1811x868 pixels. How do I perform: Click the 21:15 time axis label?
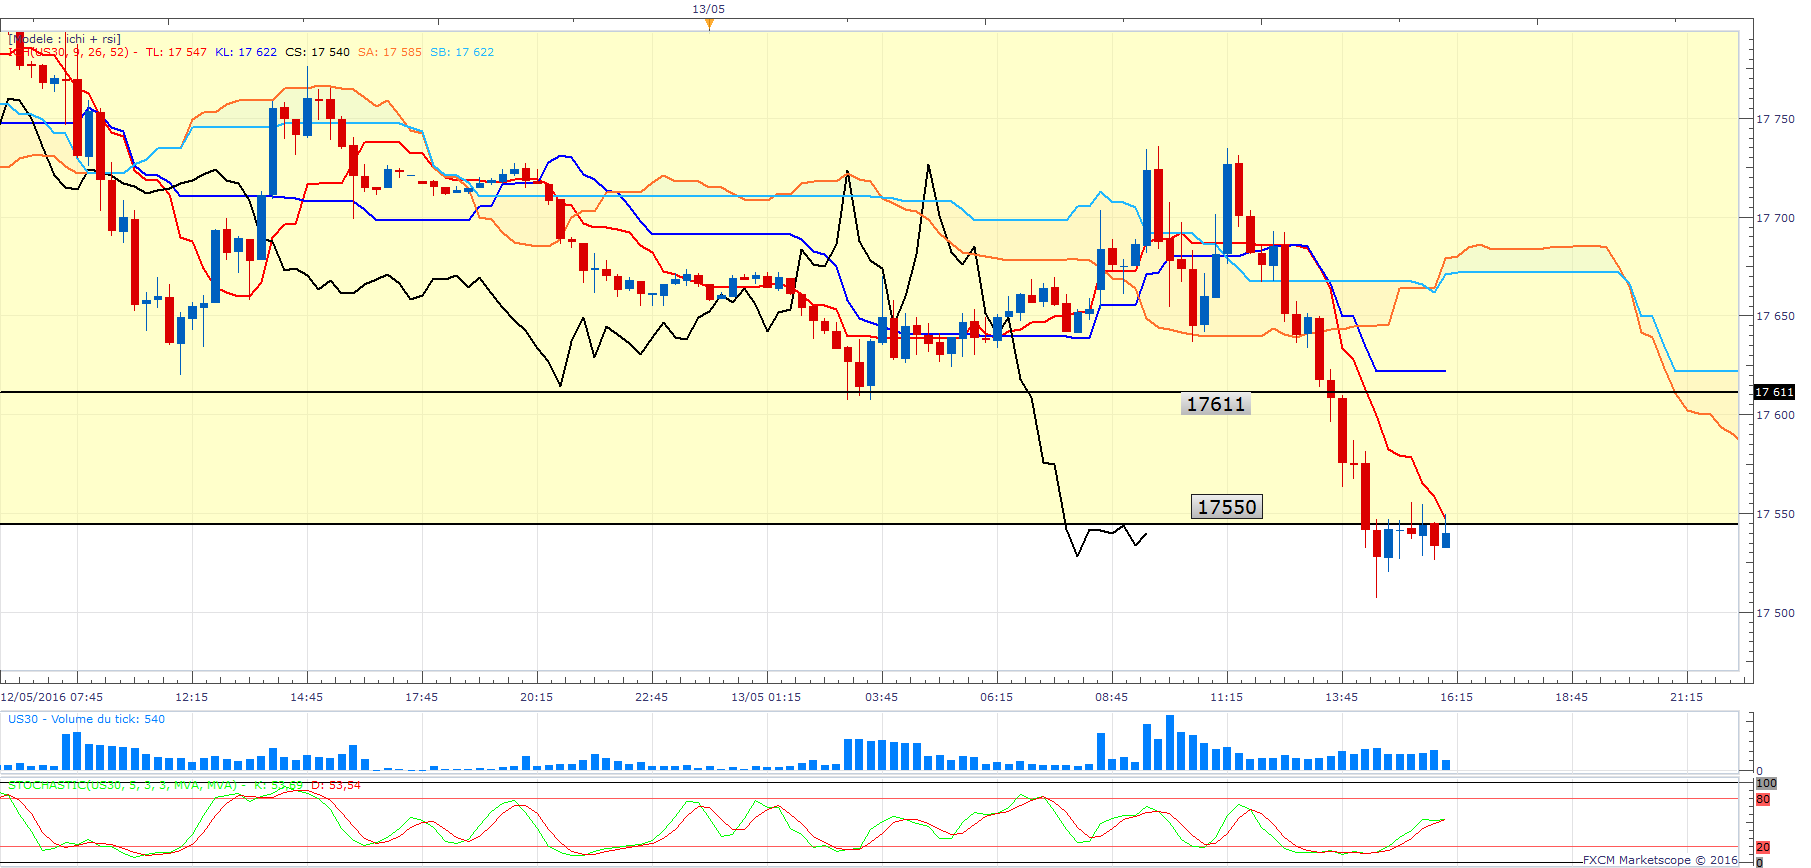click(1687, 697)
